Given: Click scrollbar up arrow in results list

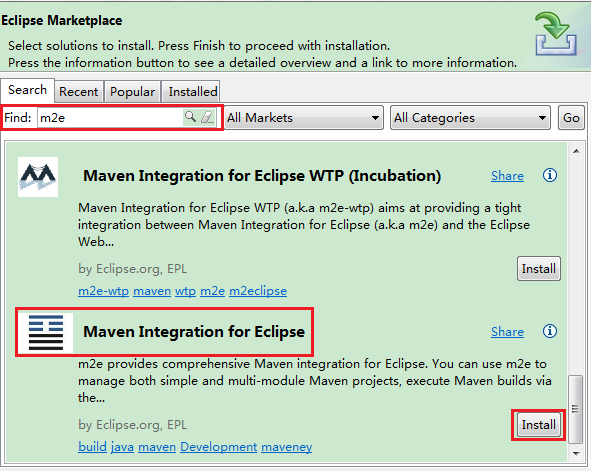Looking at the screenshot, I should point(576,151).
